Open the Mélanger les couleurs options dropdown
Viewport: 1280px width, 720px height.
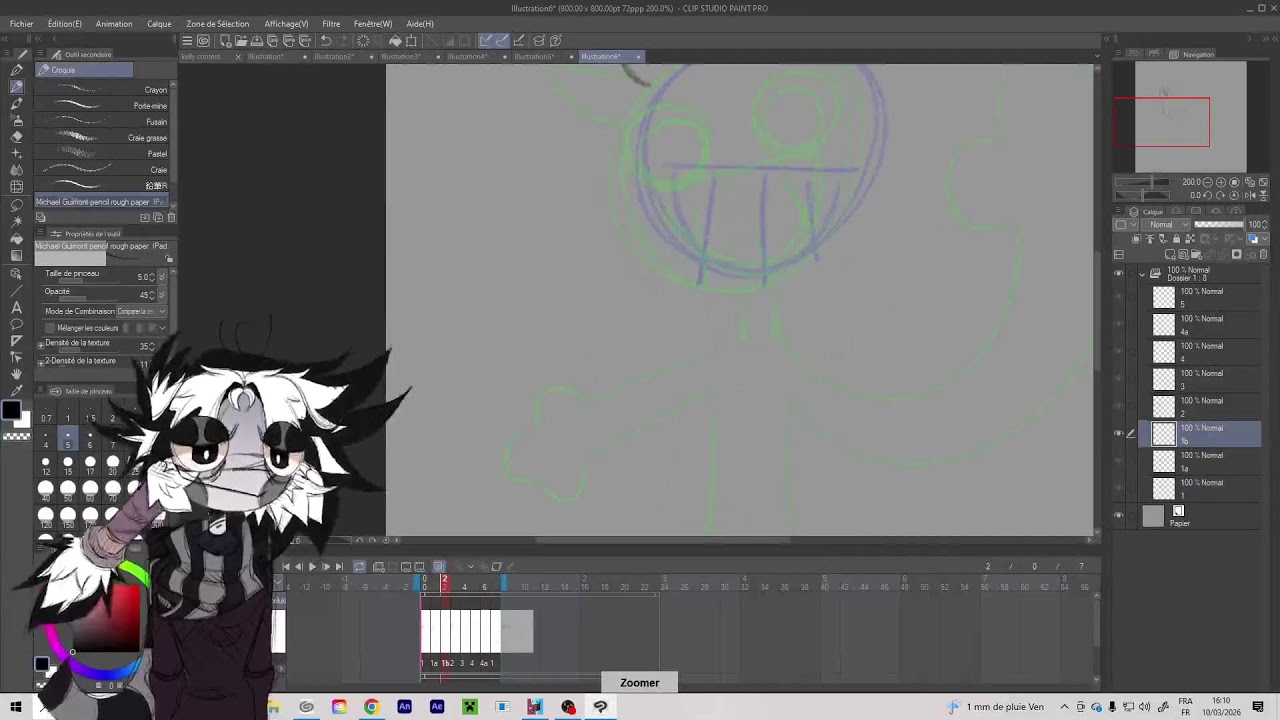[x=162, y=328]
